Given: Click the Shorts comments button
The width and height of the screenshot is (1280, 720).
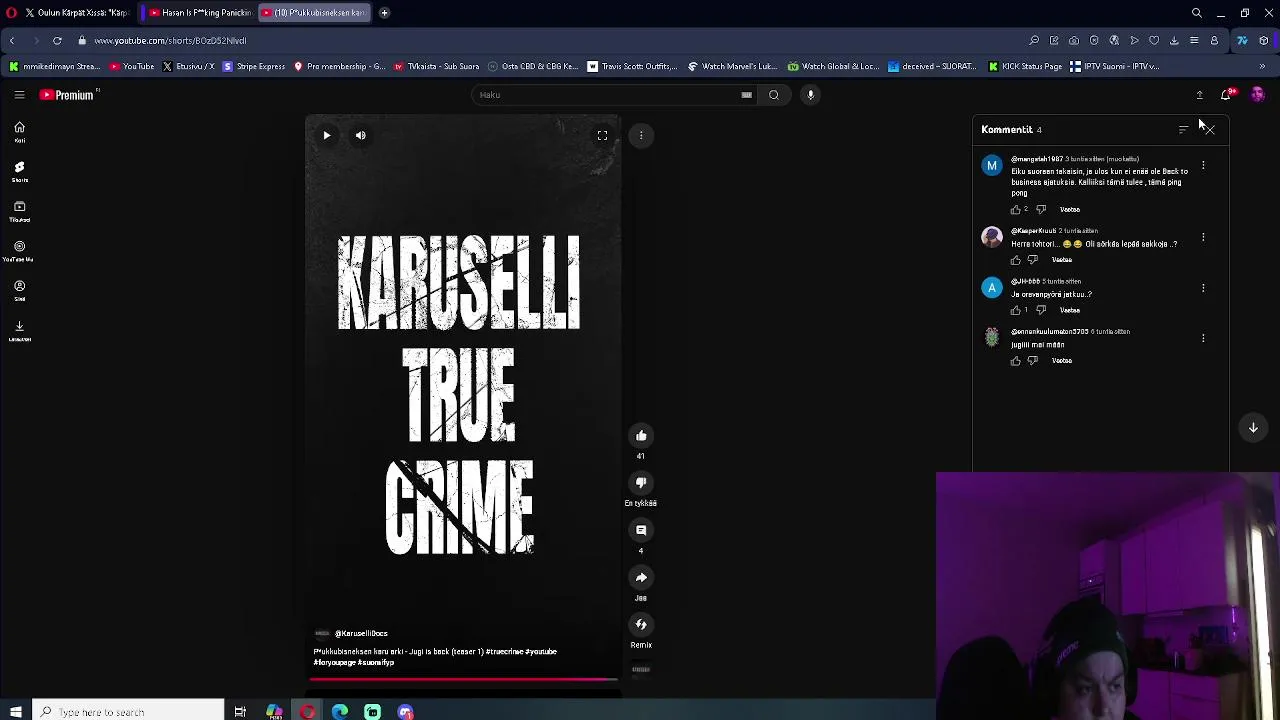Looking at the screenshot, I should pyautogui.click(x=641, y=530).
